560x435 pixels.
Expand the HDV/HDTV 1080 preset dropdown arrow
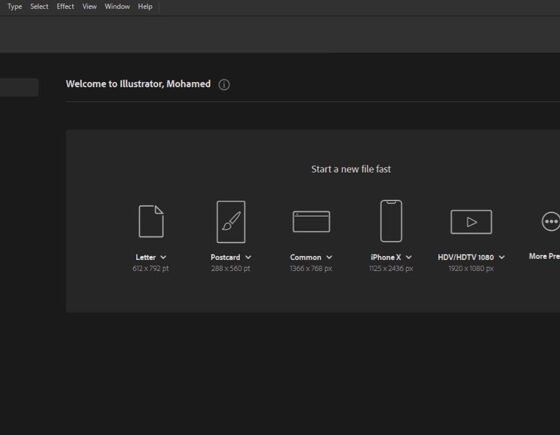(x=502, y=258)
